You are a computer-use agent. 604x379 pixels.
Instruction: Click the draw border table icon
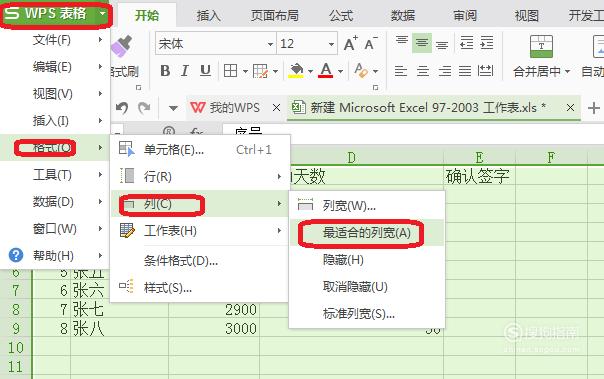click(260, 71)
